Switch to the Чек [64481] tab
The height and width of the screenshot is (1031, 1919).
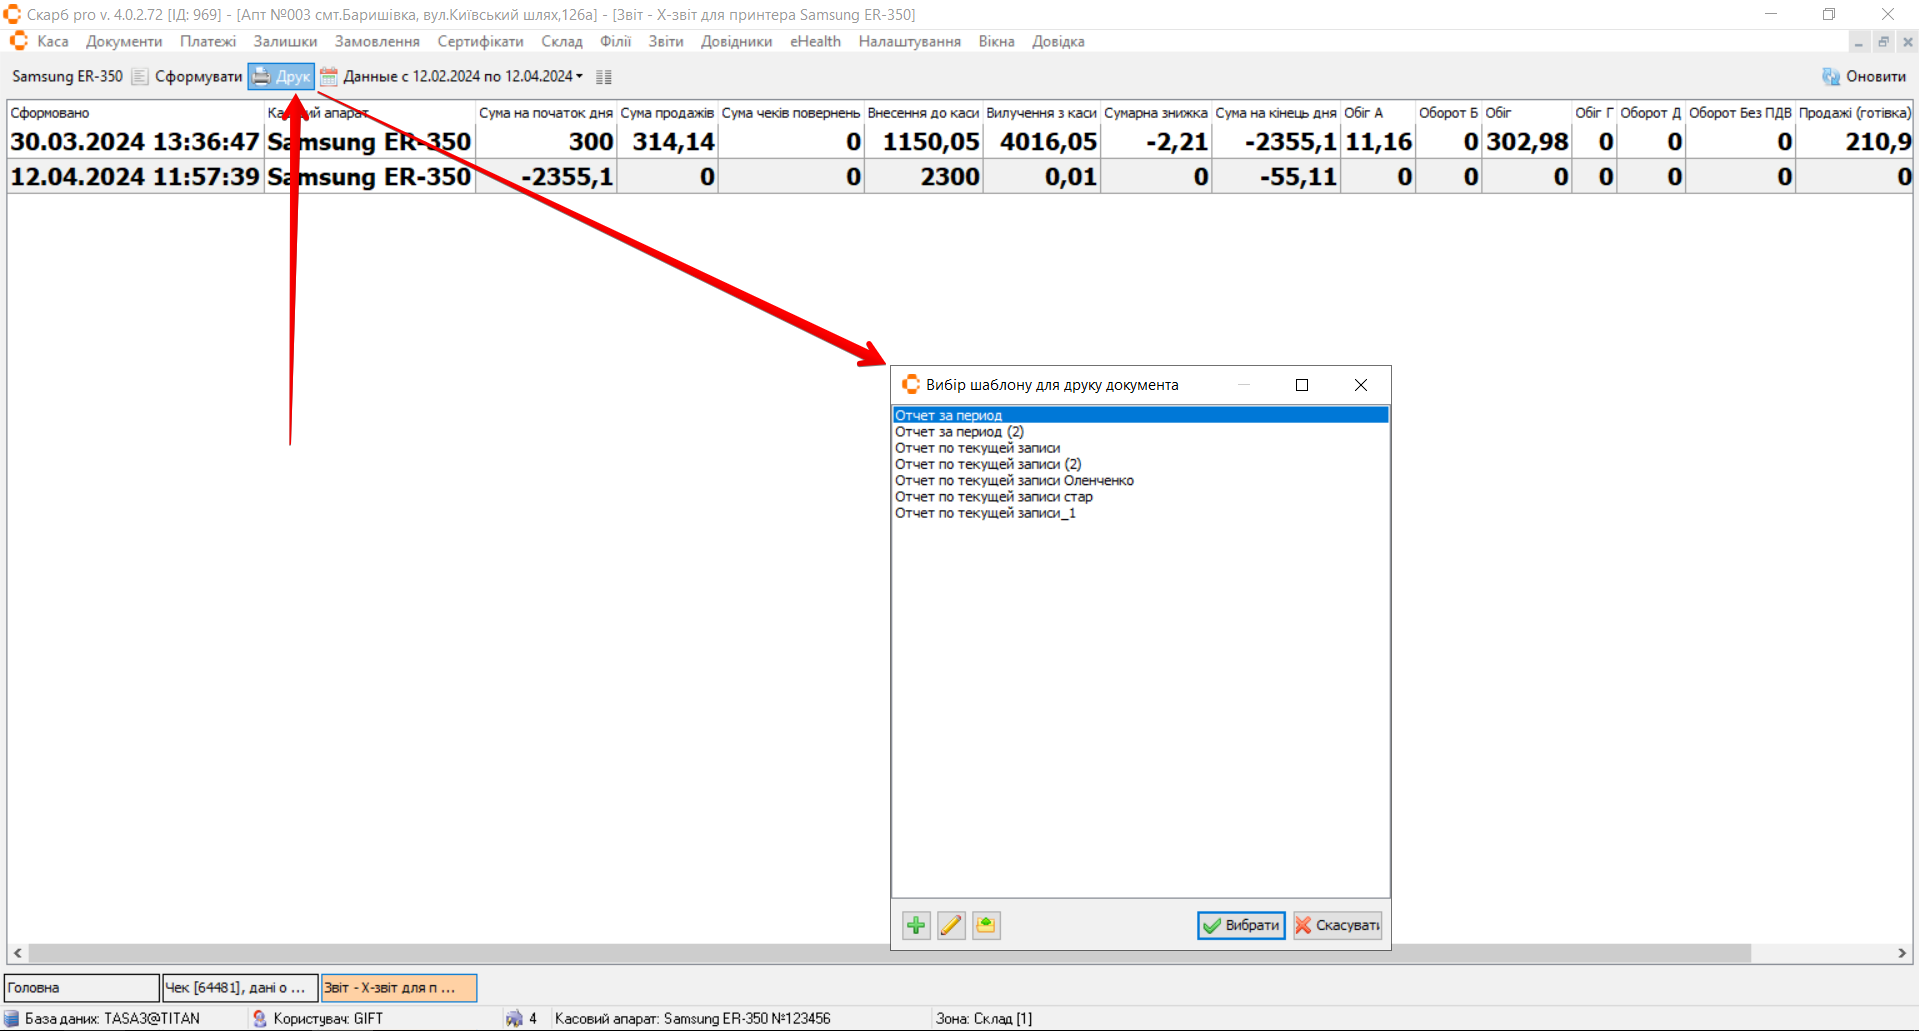239,988
